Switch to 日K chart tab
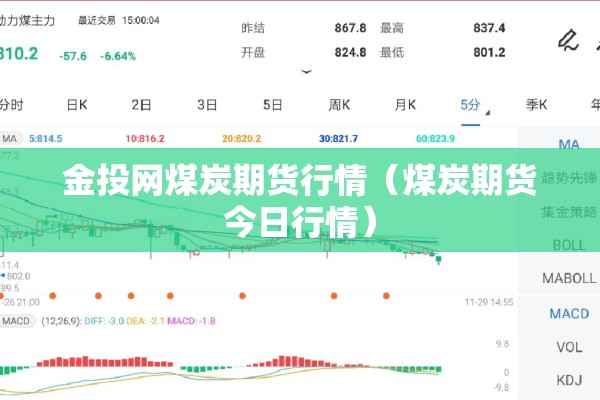 (x=77, y=105)
